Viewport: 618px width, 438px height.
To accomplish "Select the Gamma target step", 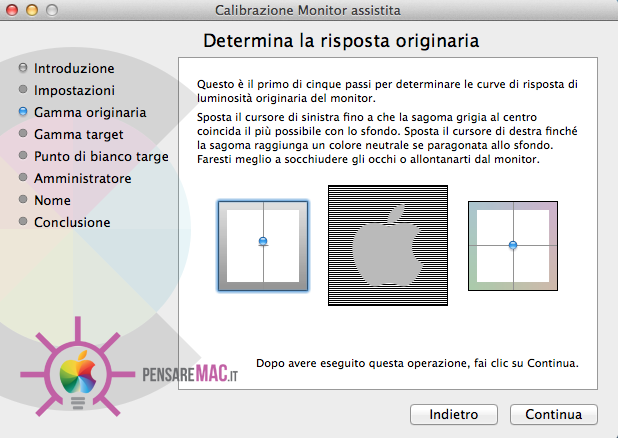I will pyautogui.click(x=78, y=134).
